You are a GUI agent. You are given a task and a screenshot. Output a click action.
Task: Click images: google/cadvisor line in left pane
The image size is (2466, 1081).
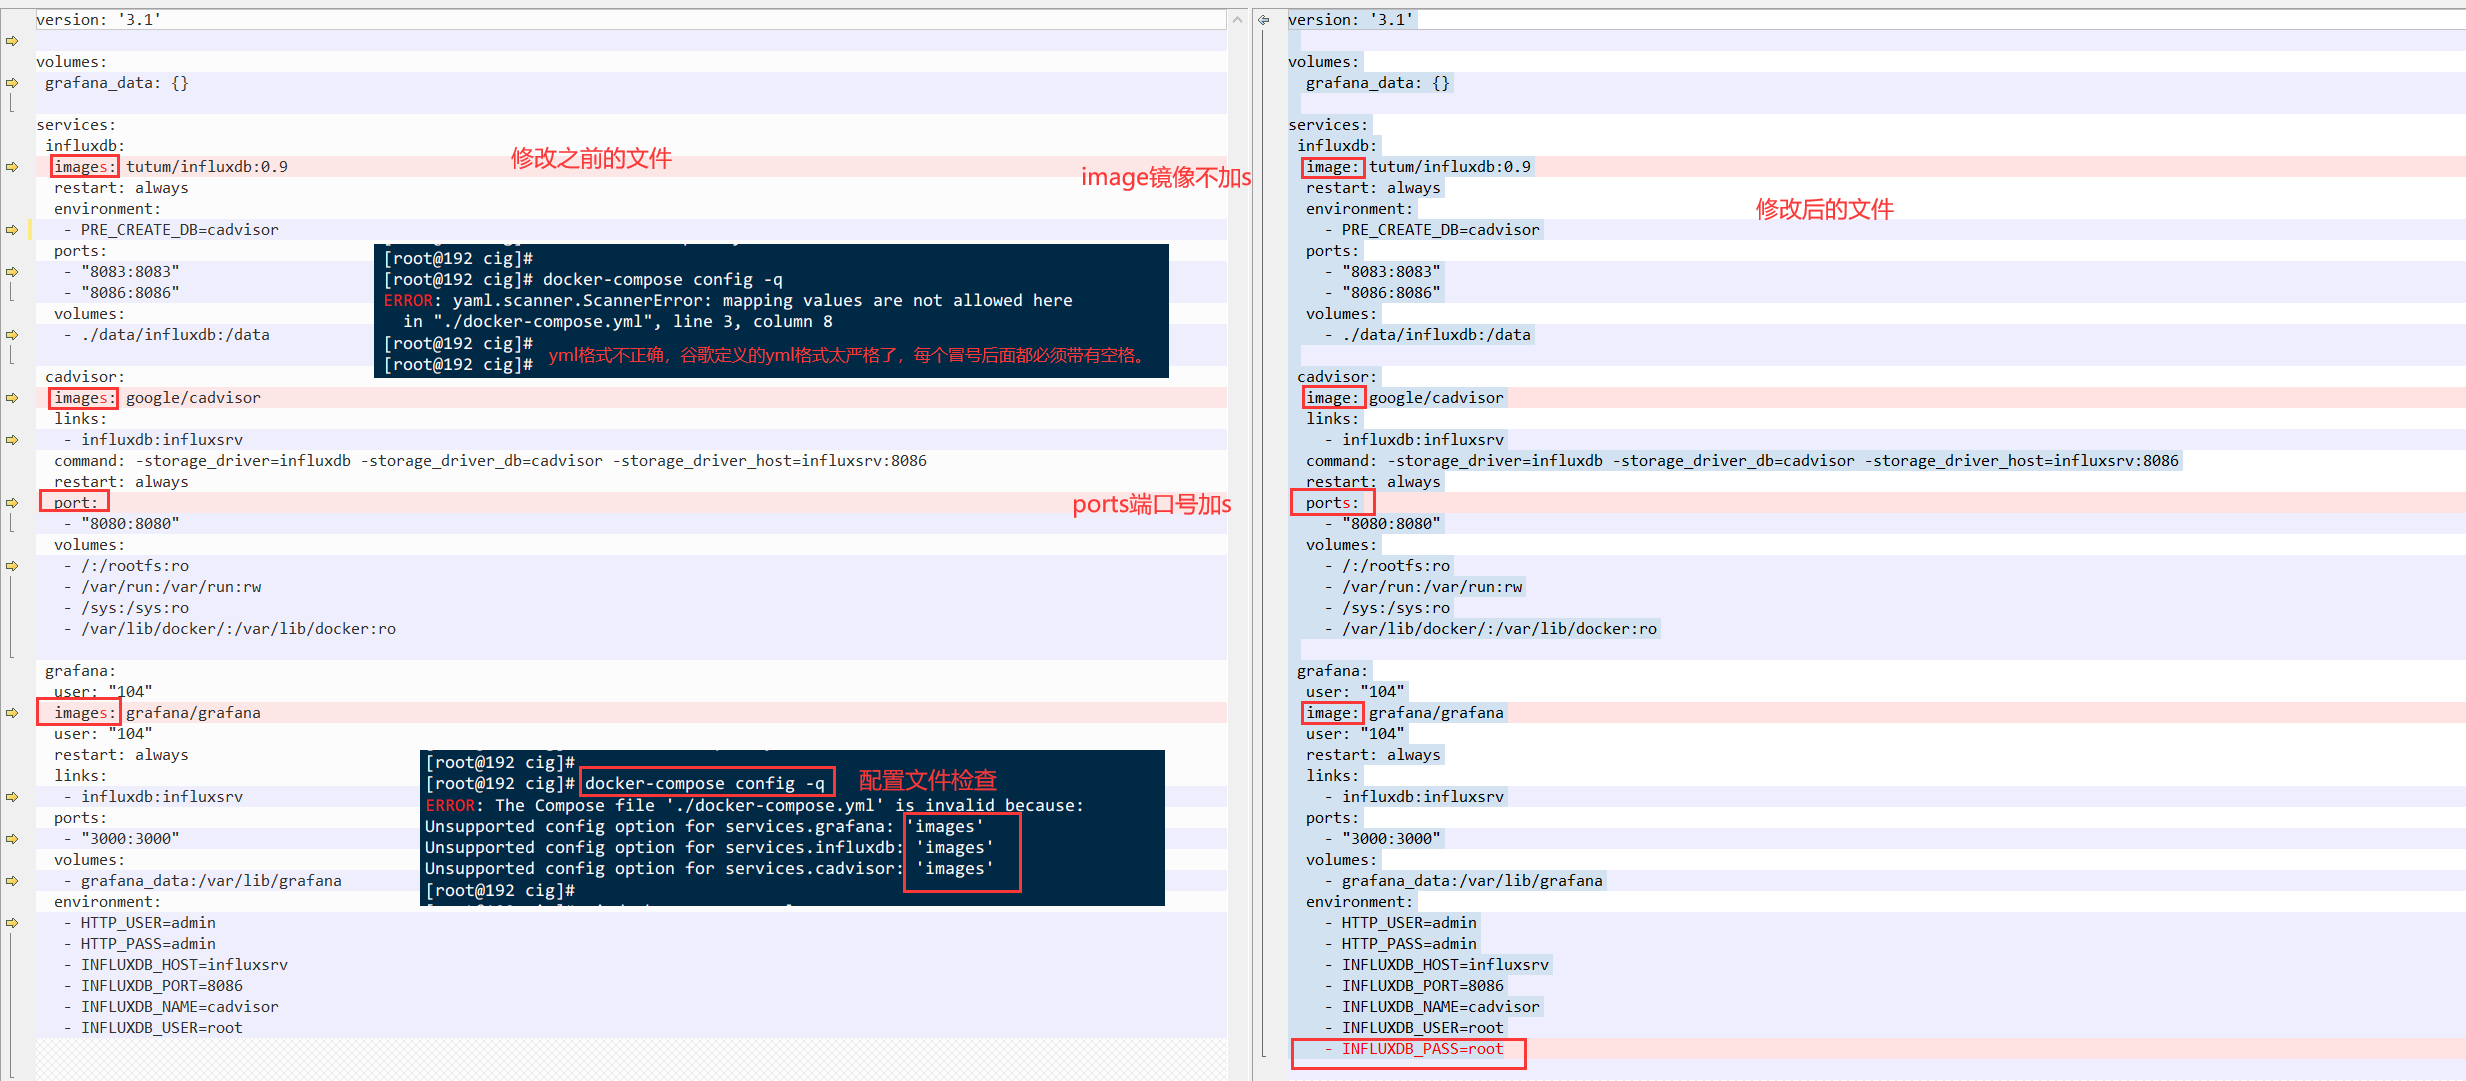tap(631, 398)
